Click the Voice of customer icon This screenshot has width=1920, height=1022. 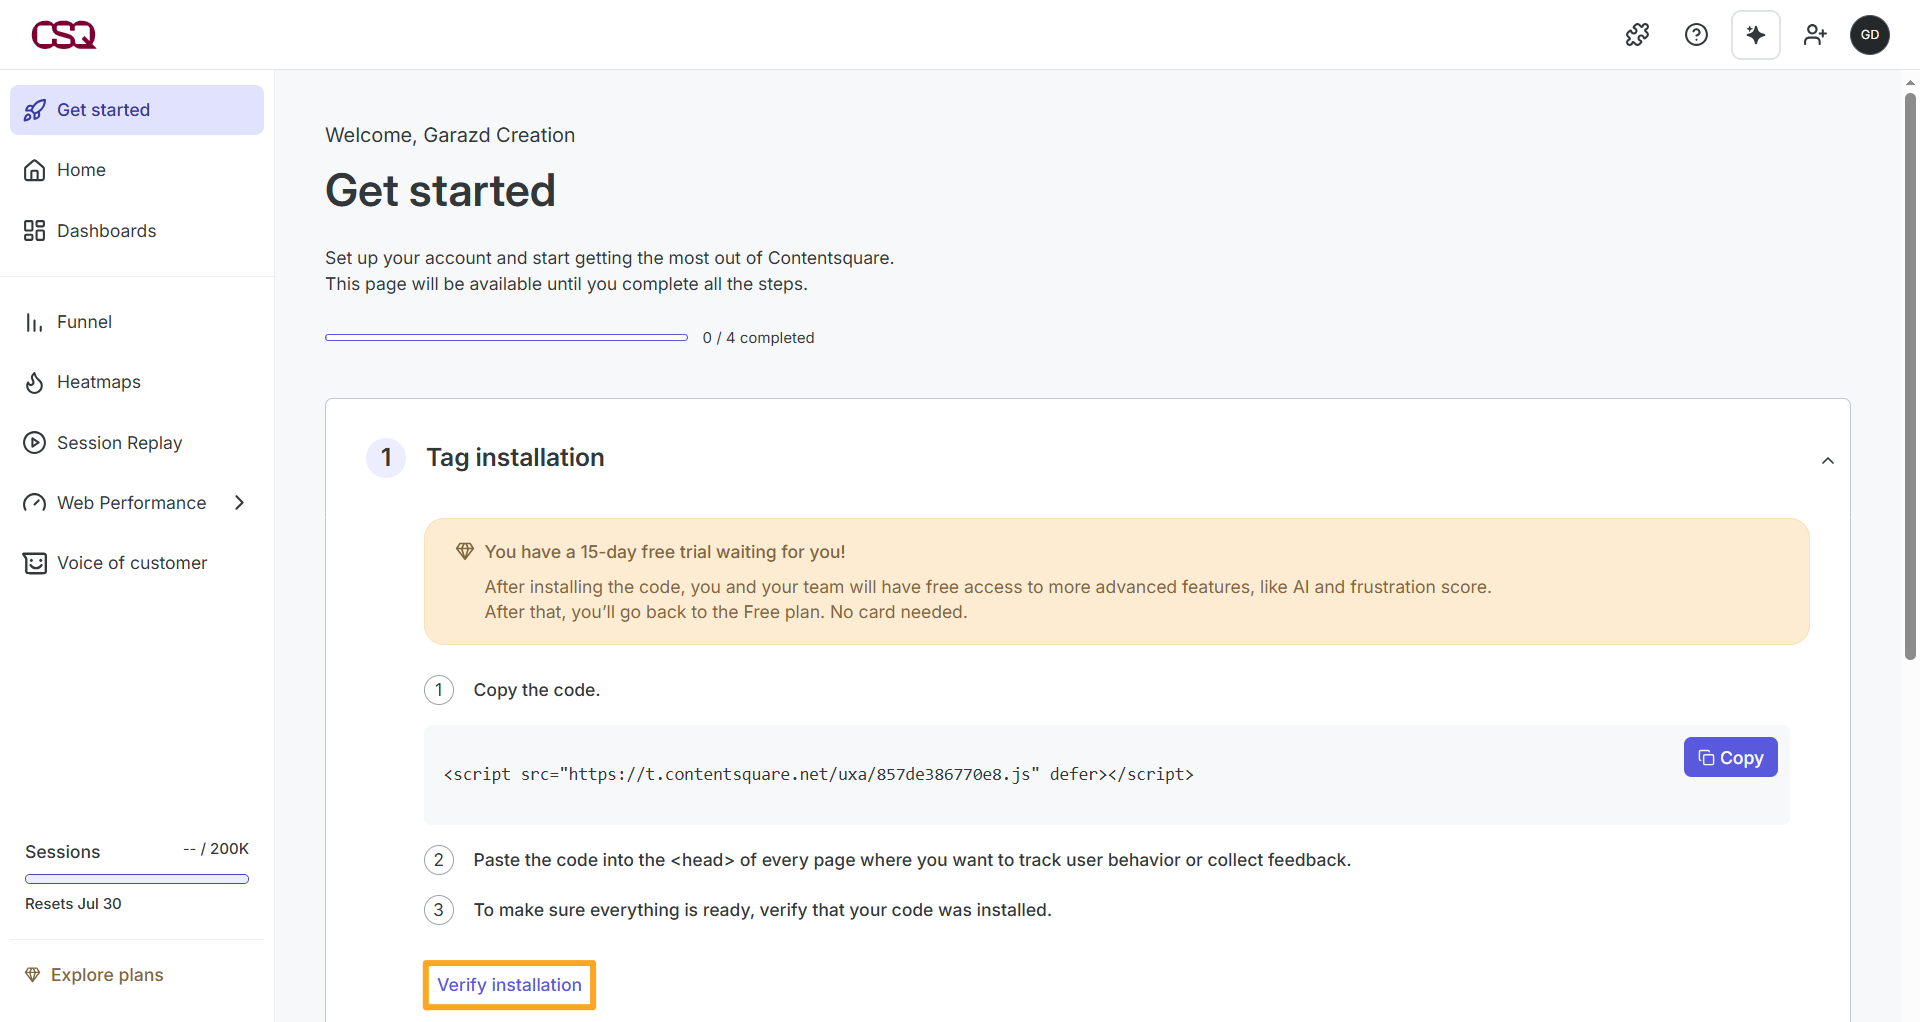click(x=35, y=563)
